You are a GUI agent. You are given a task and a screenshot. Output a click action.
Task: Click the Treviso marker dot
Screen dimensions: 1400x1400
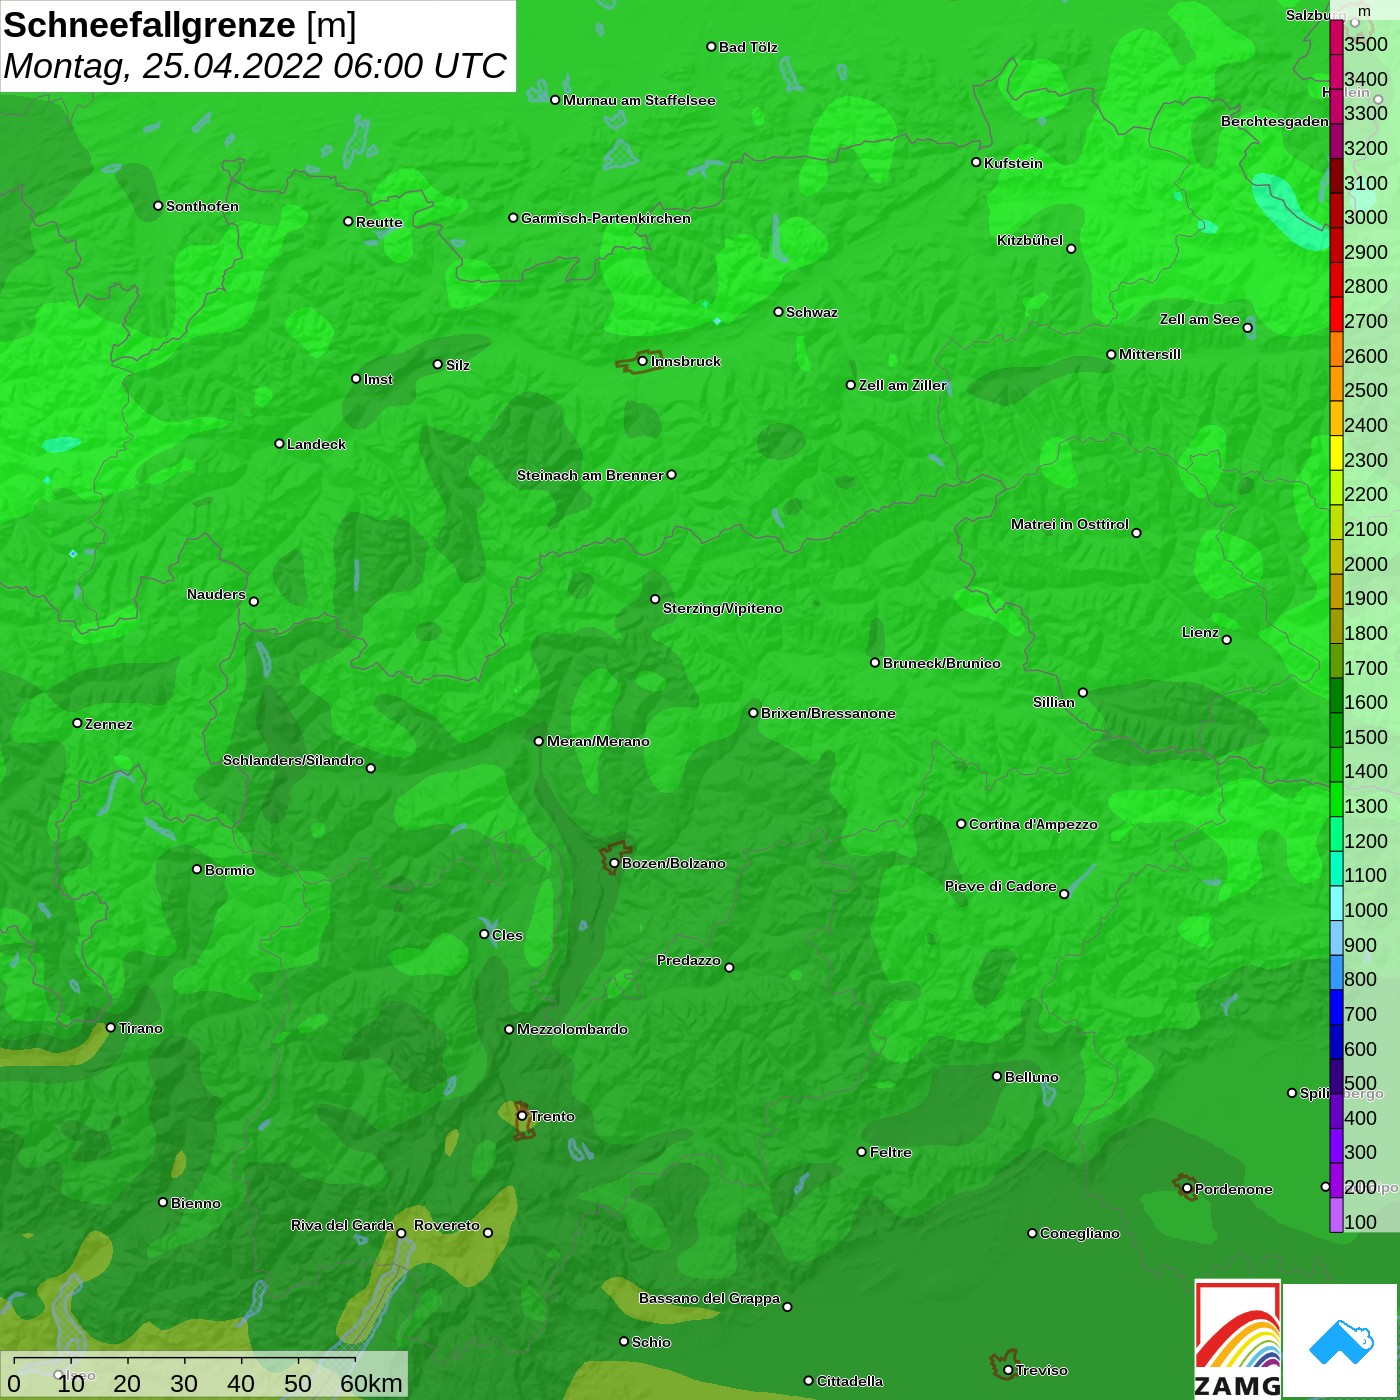point(1008,1371)
